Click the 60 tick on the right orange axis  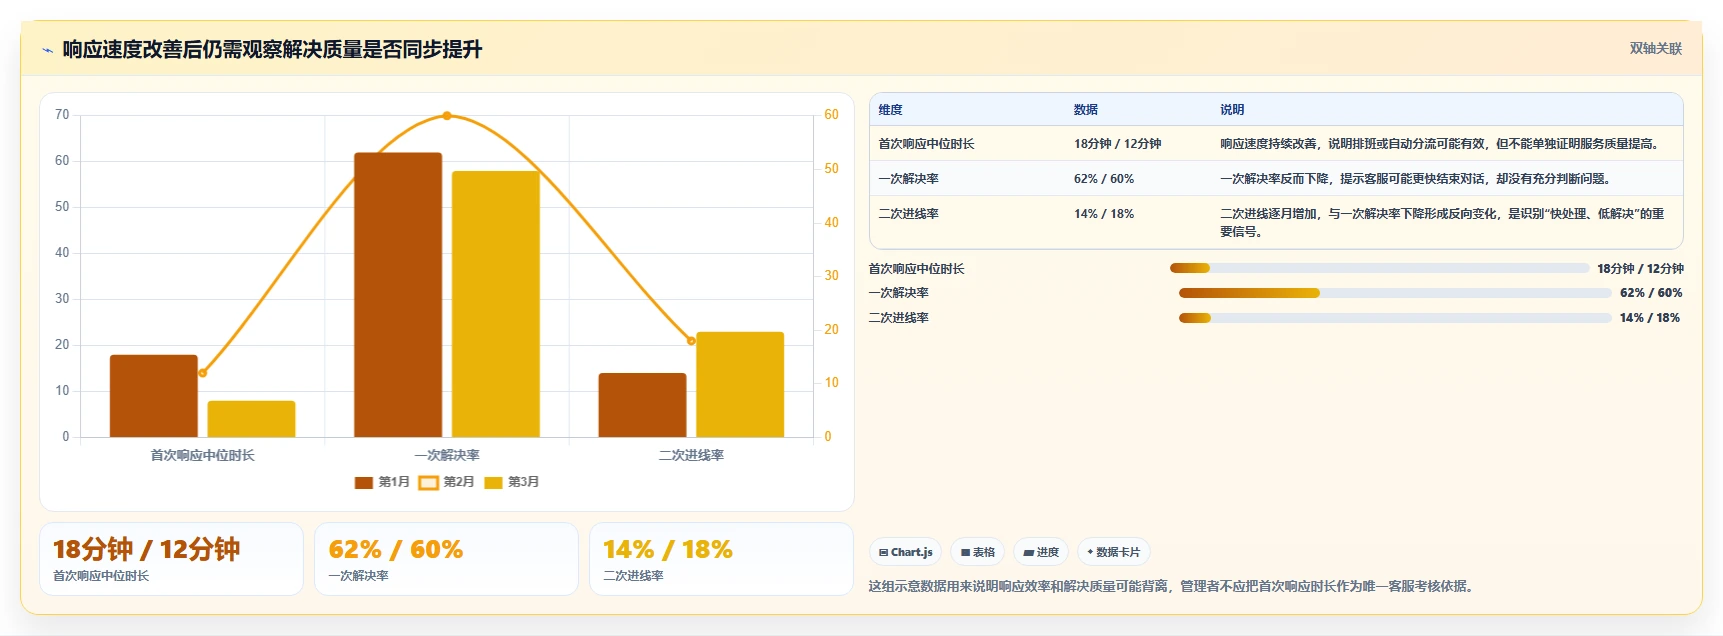pos(831,115)
